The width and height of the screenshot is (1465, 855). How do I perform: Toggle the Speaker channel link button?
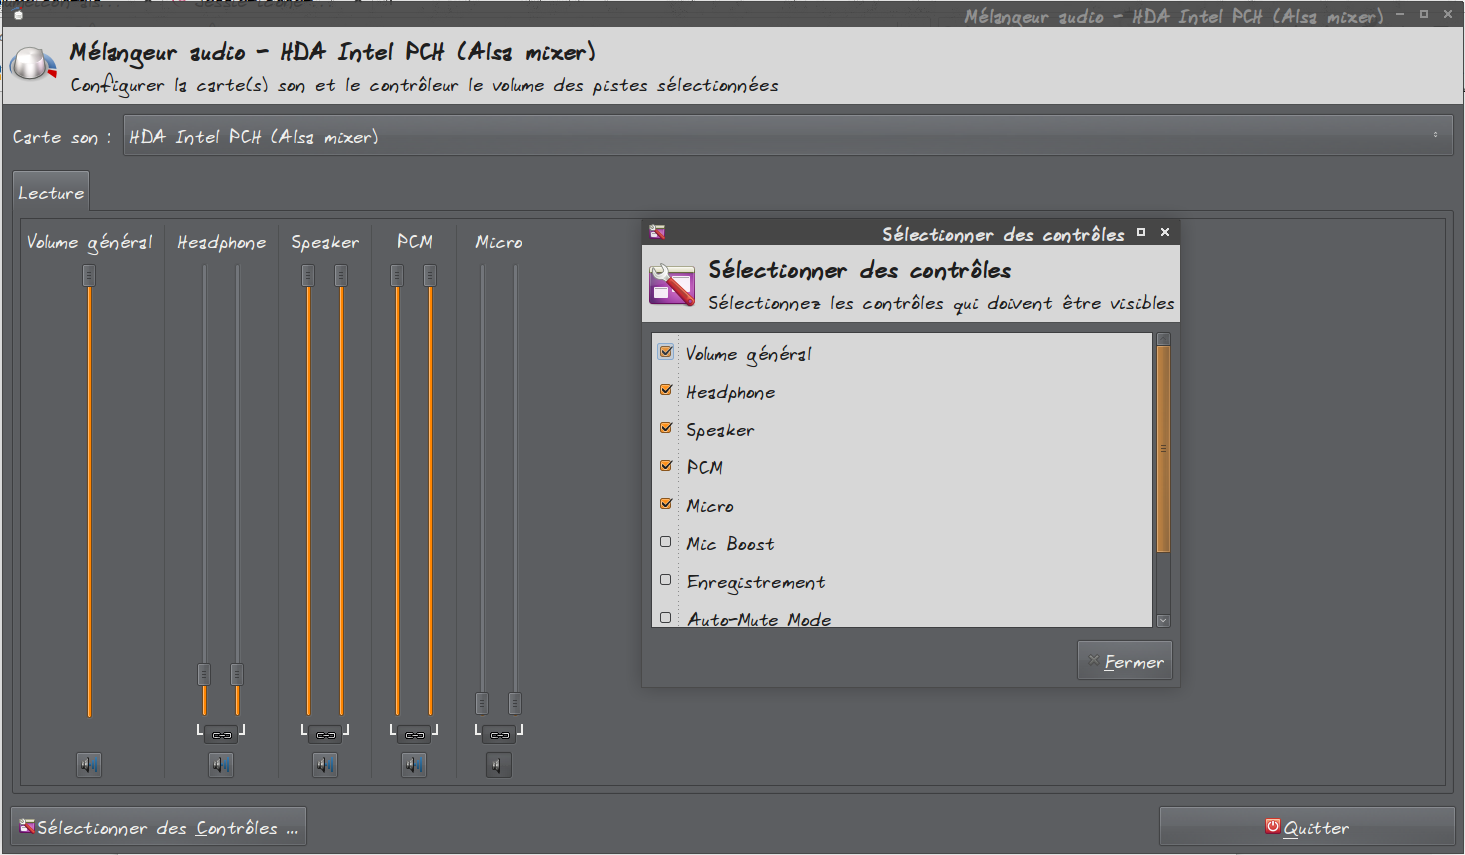325,734
